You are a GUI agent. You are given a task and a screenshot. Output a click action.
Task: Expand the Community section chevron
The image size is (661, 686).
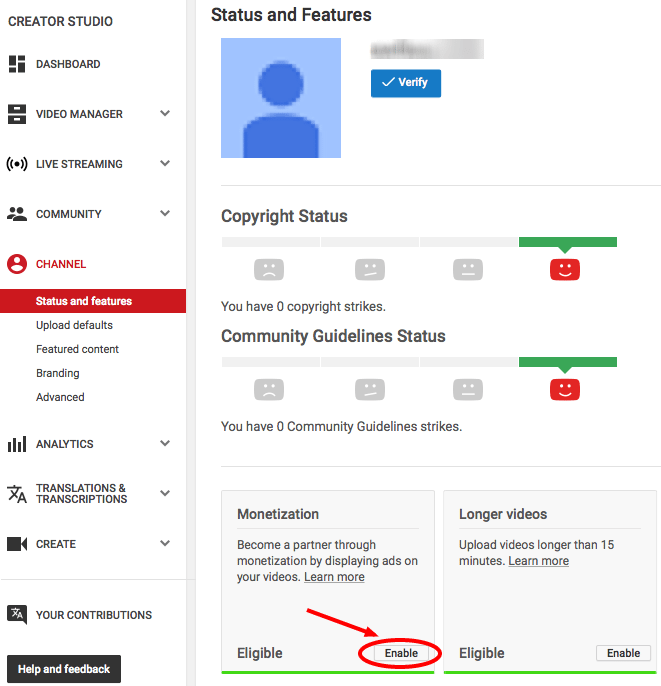pos(165,214)
